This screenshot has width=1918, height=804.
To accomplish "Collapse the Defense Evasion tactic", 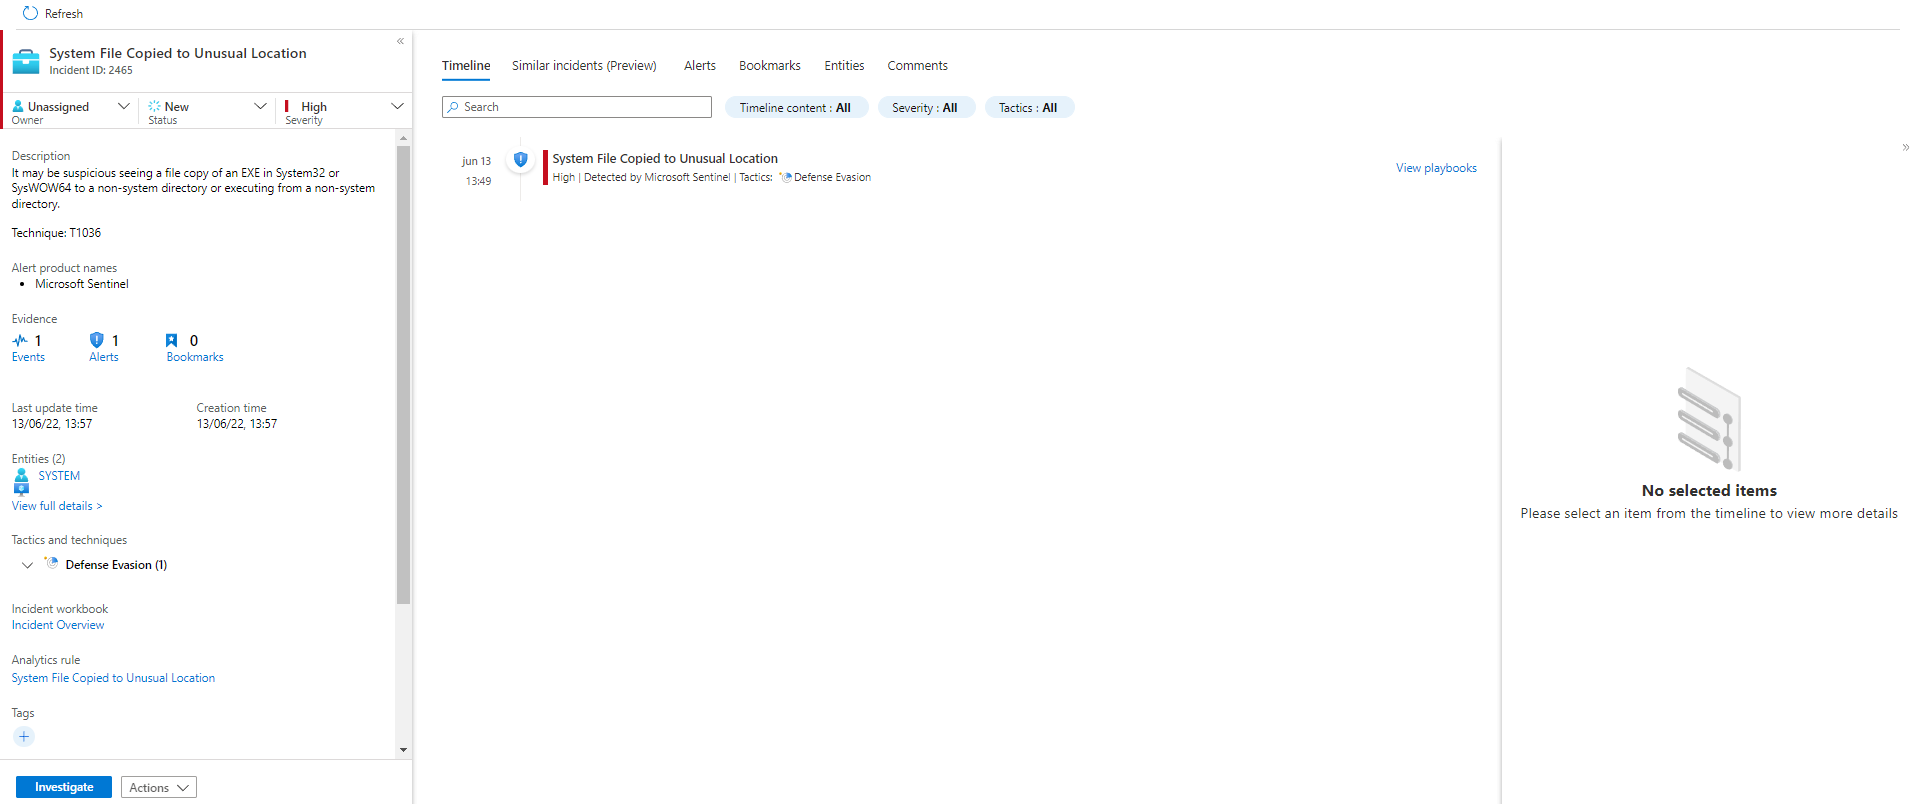I will tap(27, 565).
